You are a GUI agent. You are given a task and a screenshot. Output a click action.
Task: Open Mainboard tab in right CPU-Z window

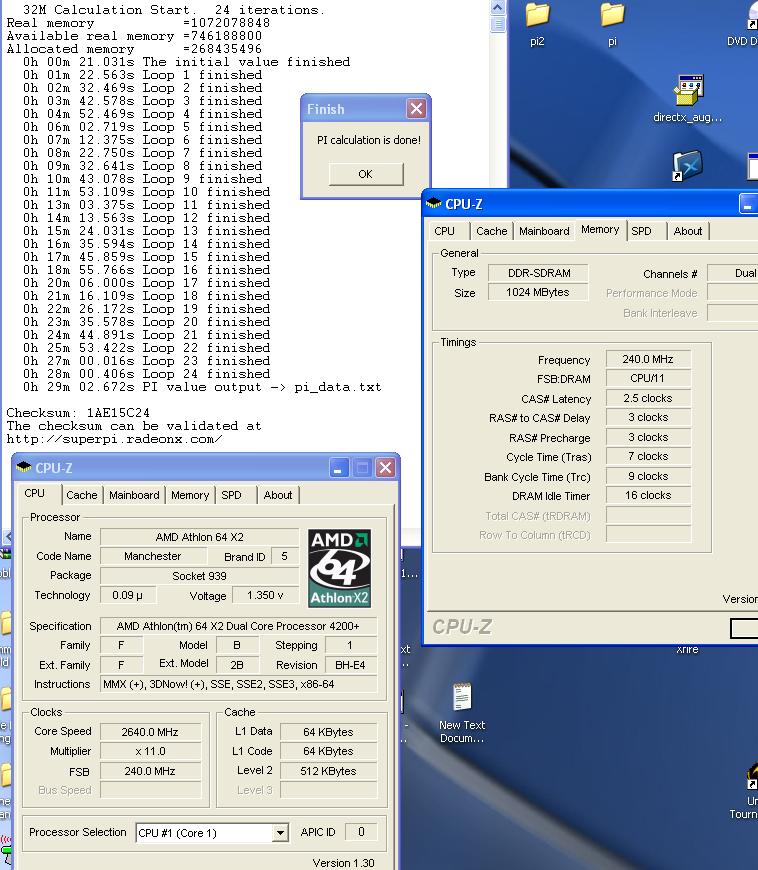[544, 231]
